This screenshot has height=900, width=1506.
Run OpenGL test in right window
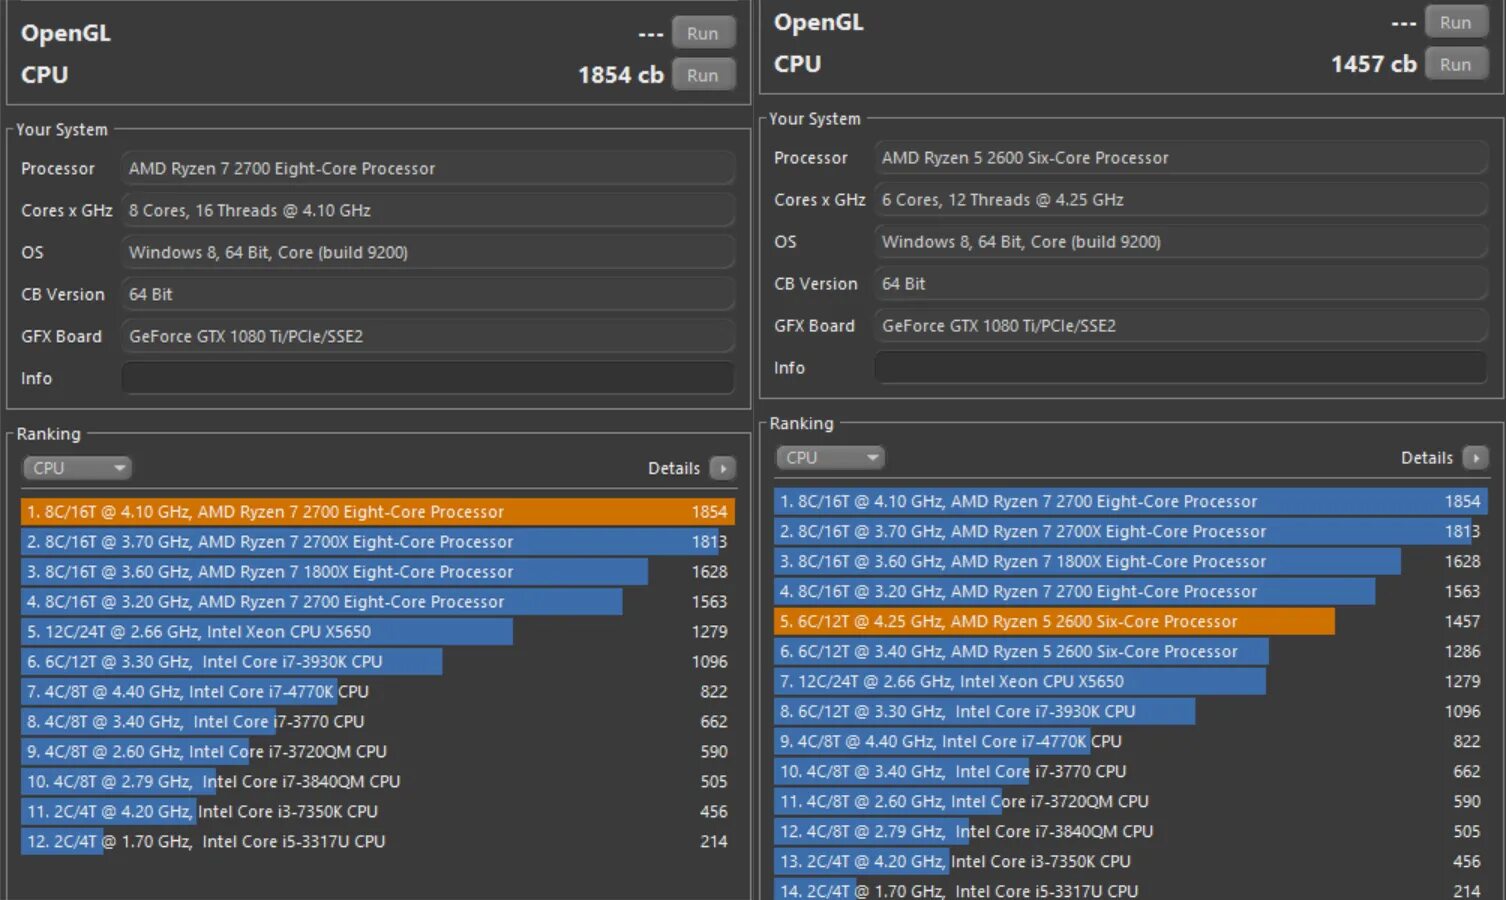pyautogui.click(x=1456, y=22)
